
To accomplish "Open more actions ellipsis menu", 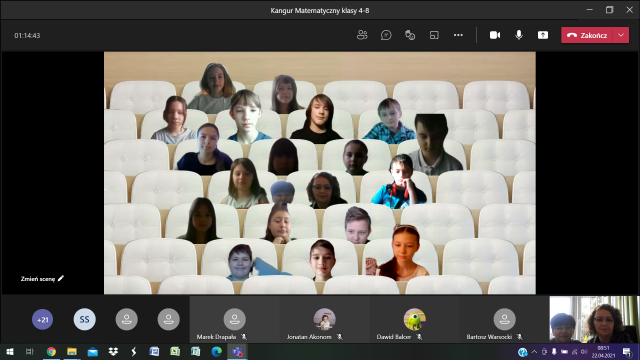I will [458, 35].
